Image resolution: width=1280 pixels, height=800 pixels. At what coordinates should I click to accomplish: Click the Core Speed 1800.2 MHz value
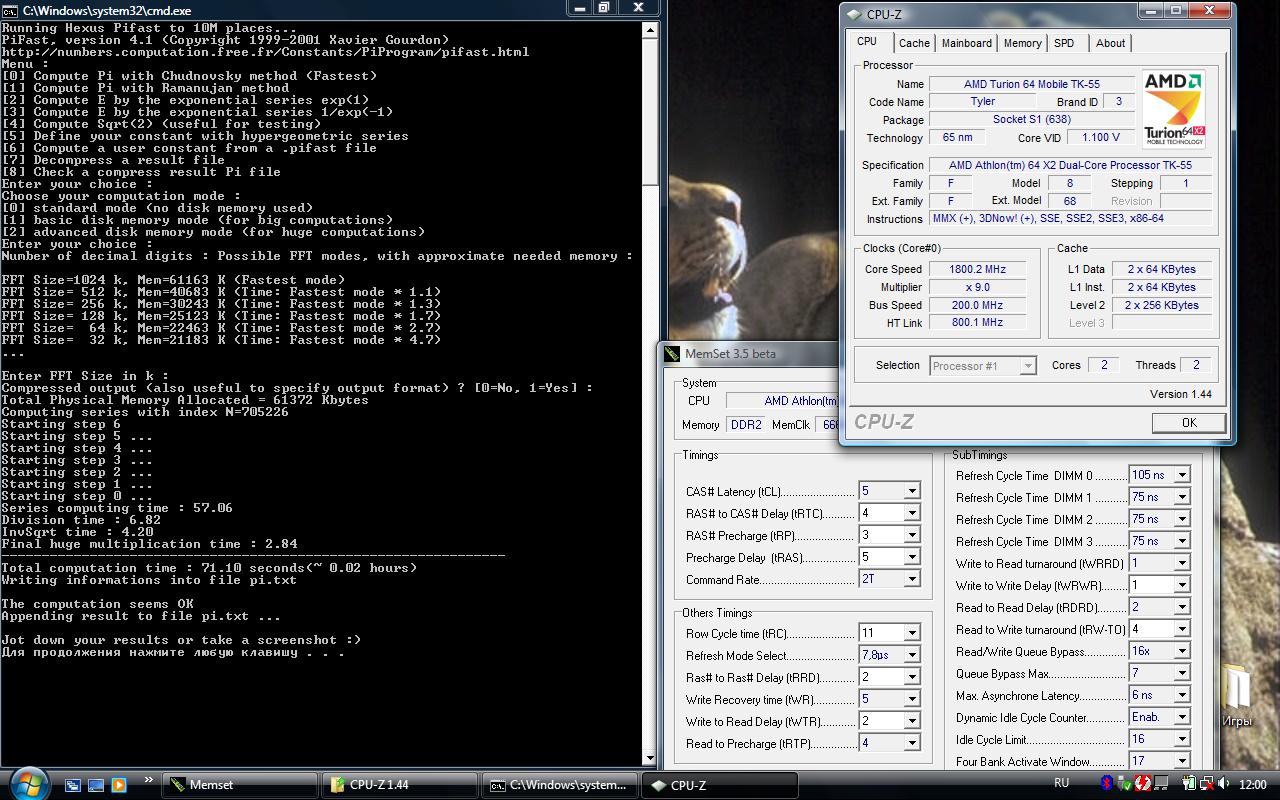(x=979, y=269)
